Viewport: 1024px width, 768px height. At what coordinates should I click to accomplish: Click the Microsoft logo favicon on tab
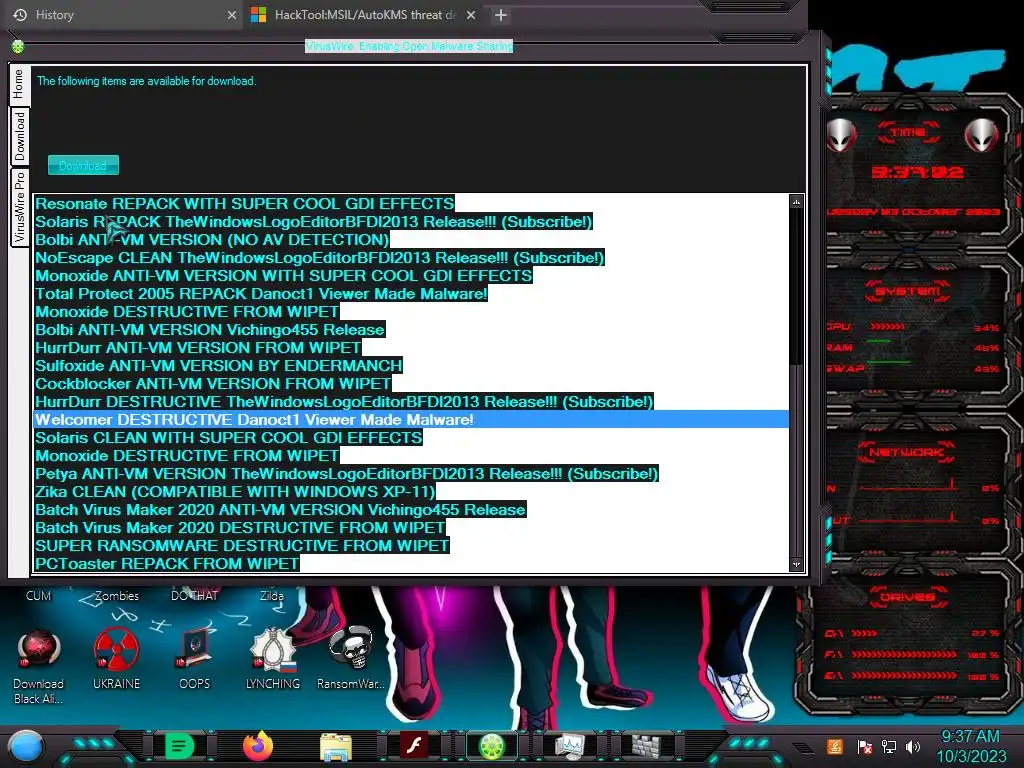click(259, 15)
